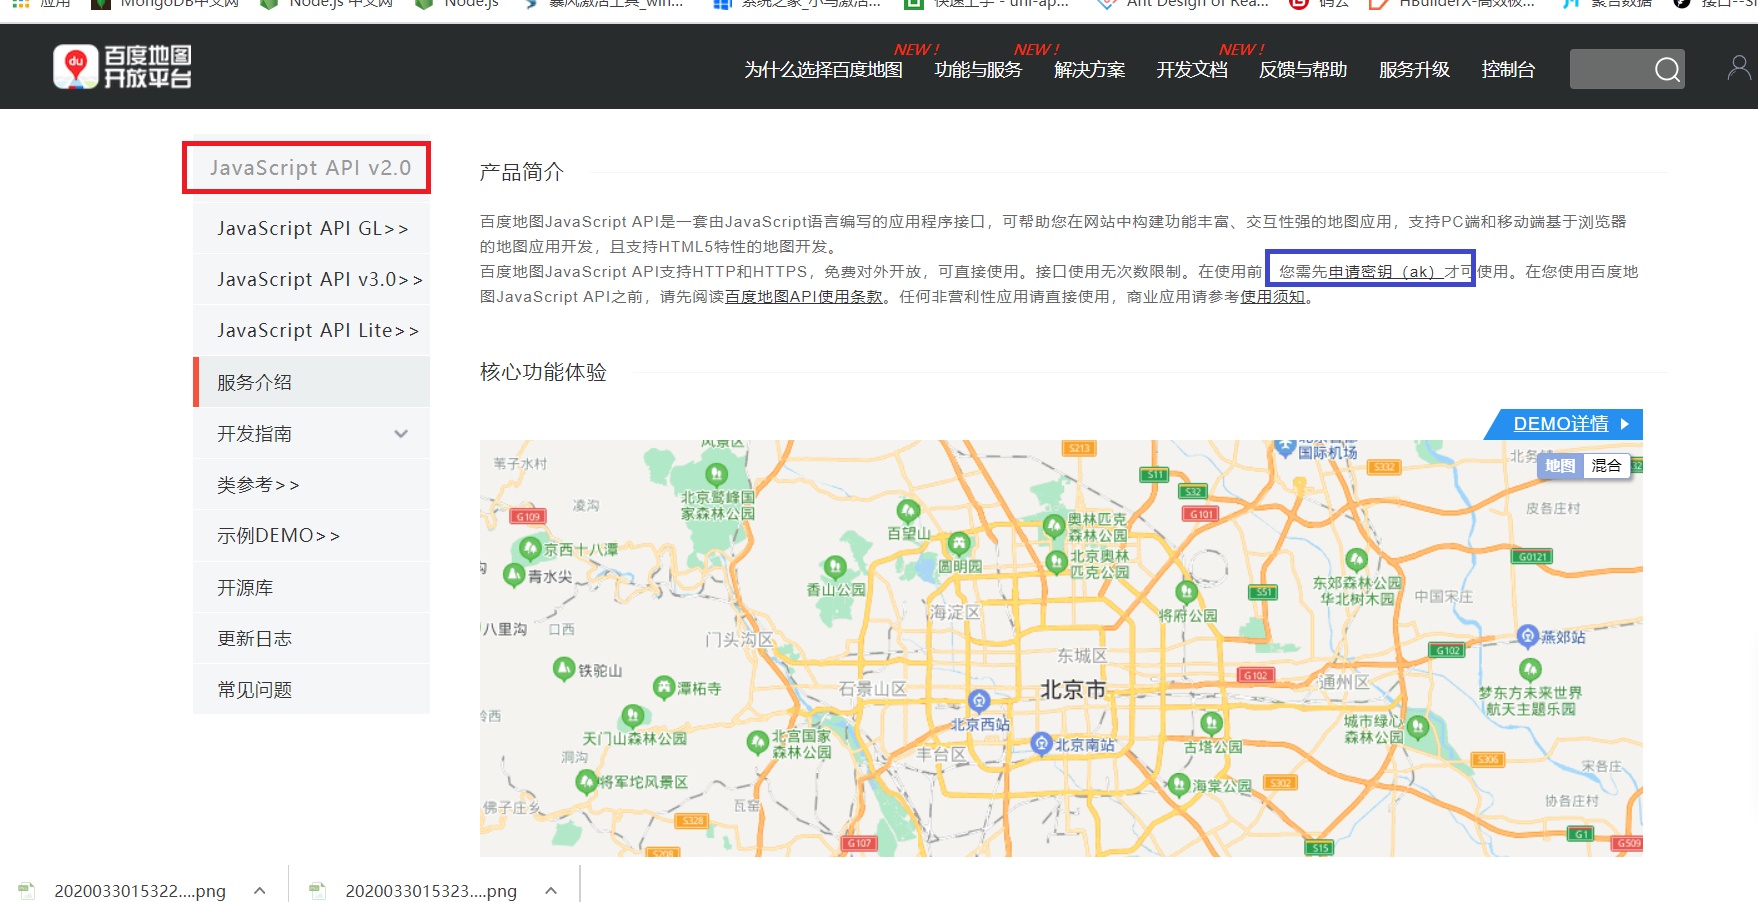1758x902 pixels.
Task: Open JavaScript API GL>> link
Action: [312, 228]
